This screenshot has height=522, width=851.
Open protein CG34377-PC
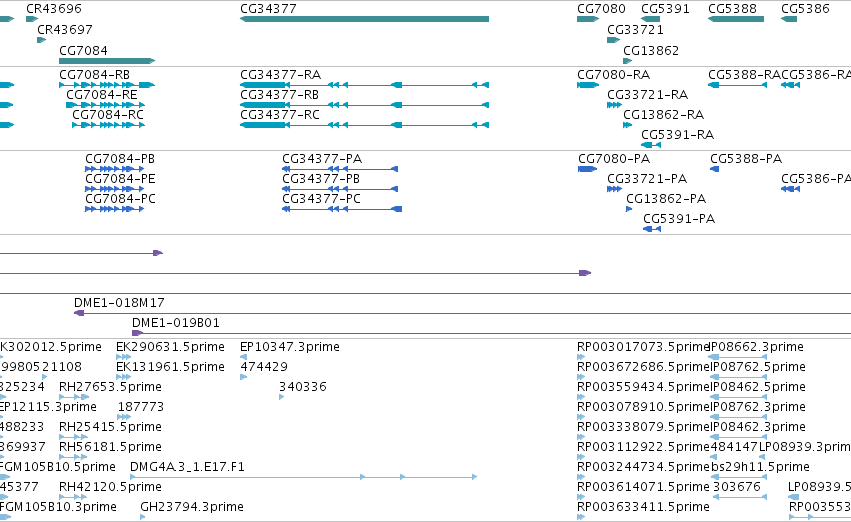pyautogui.click(x=321, y=199)
